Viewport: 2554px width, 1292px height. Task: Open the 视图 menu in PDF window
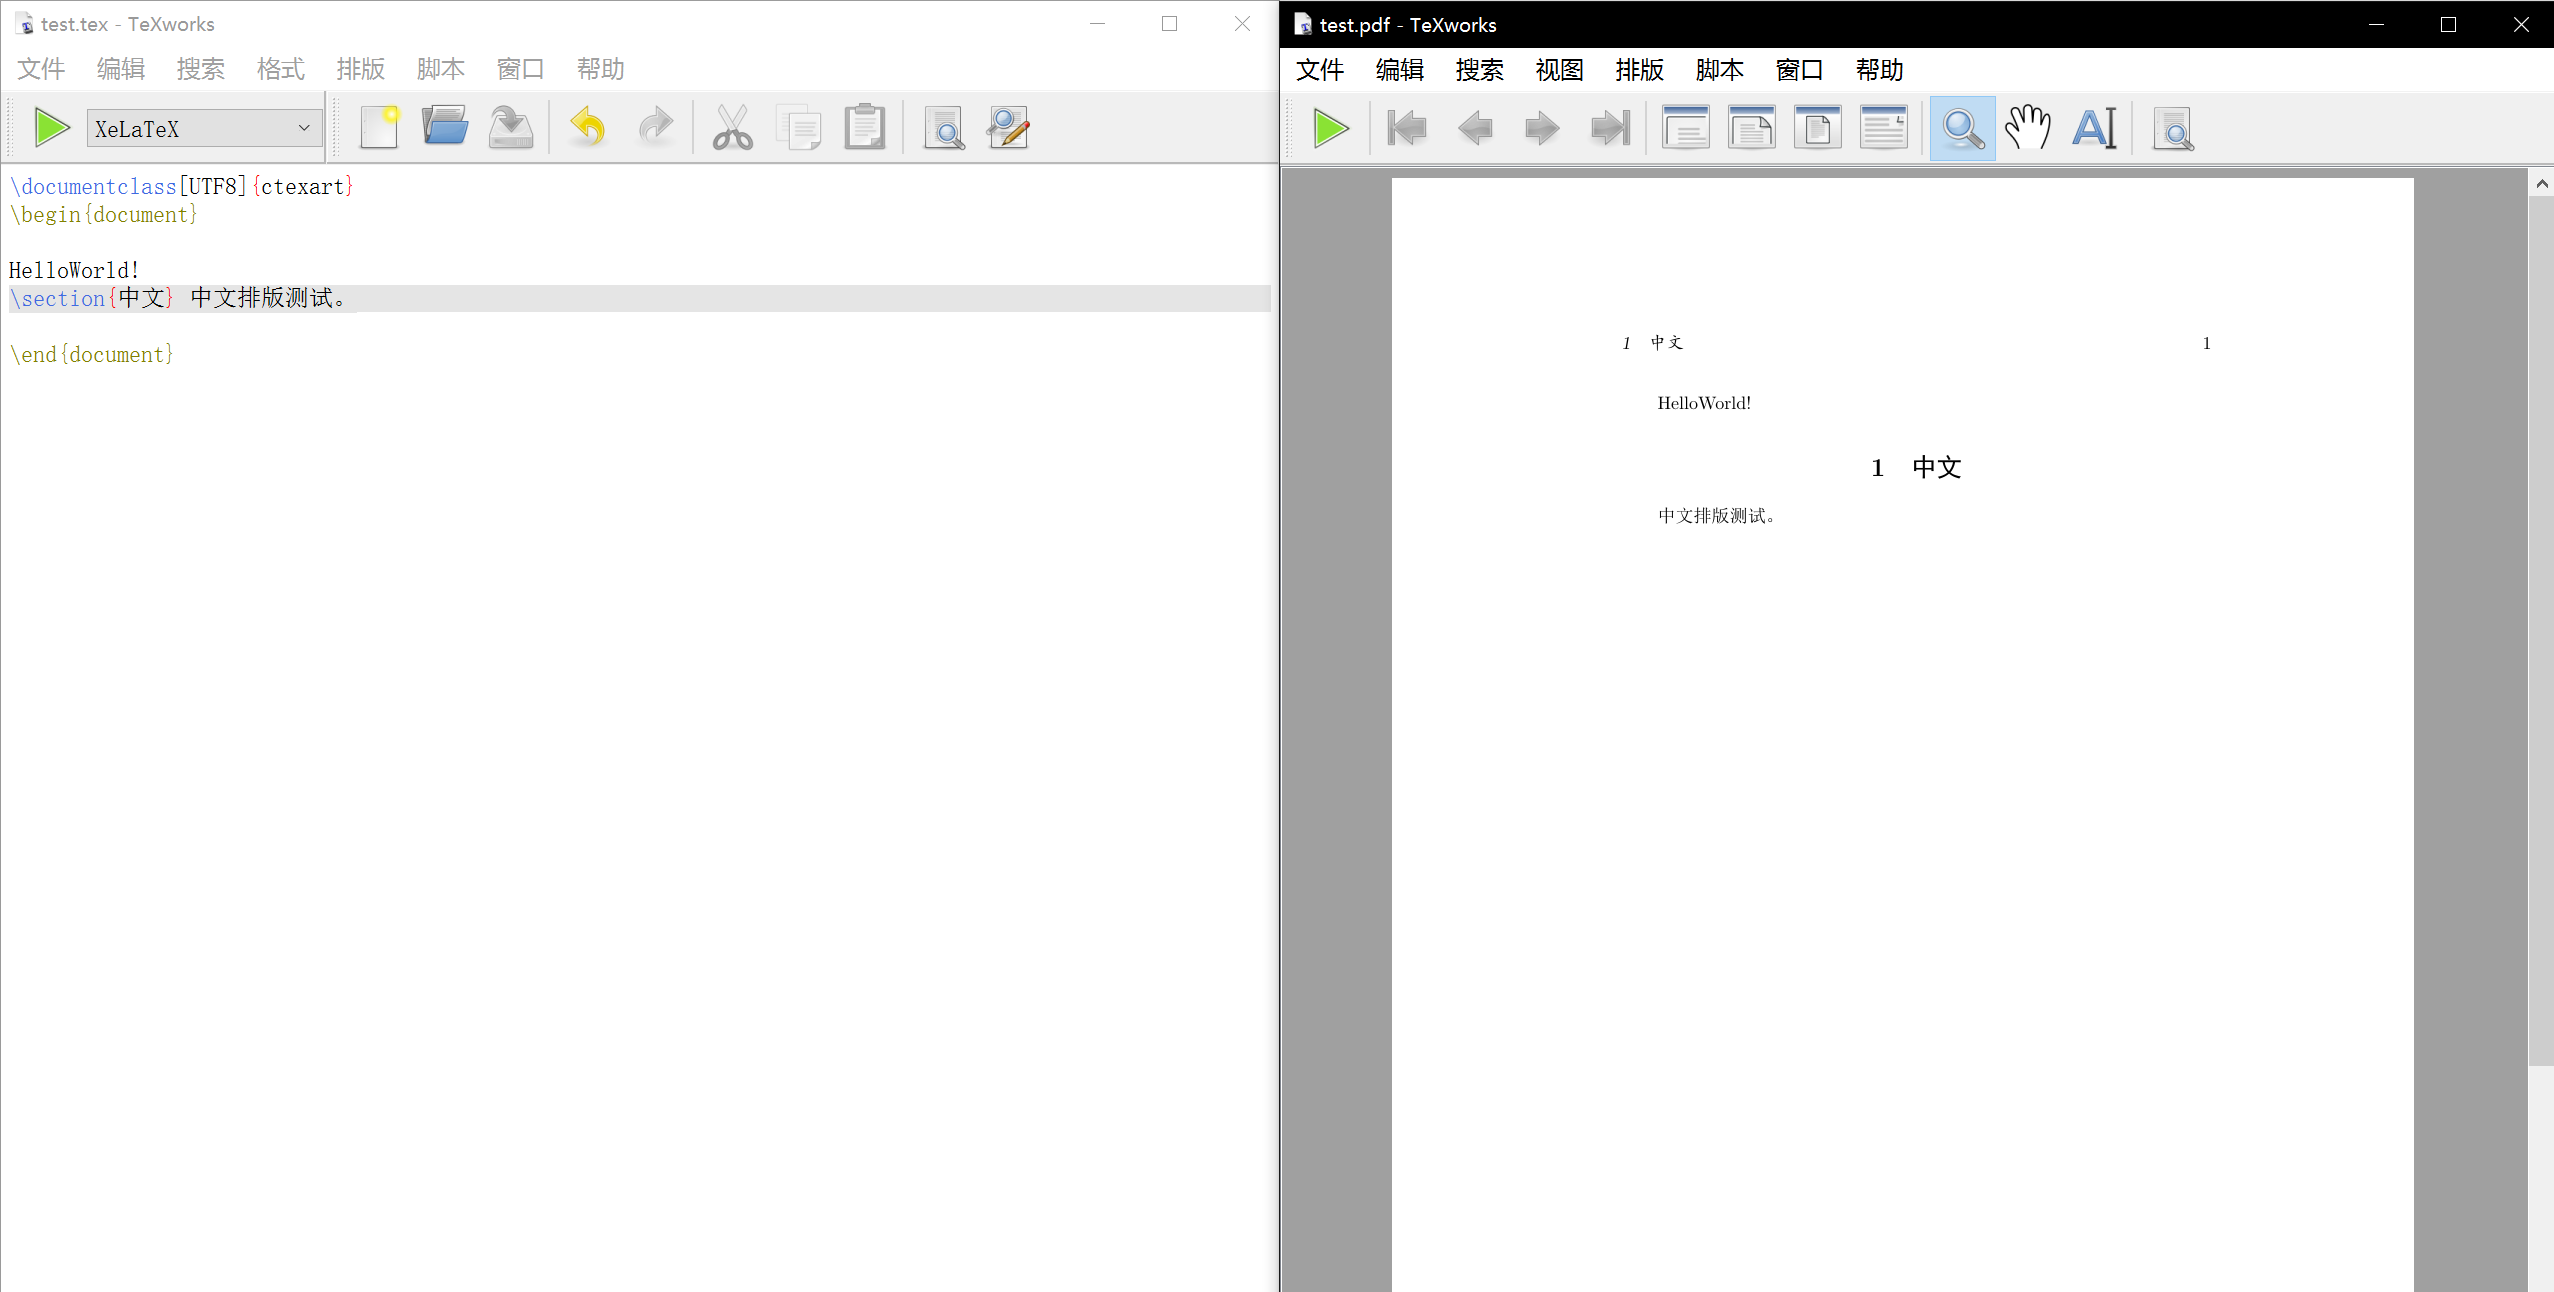click(x=1559, y=70)
